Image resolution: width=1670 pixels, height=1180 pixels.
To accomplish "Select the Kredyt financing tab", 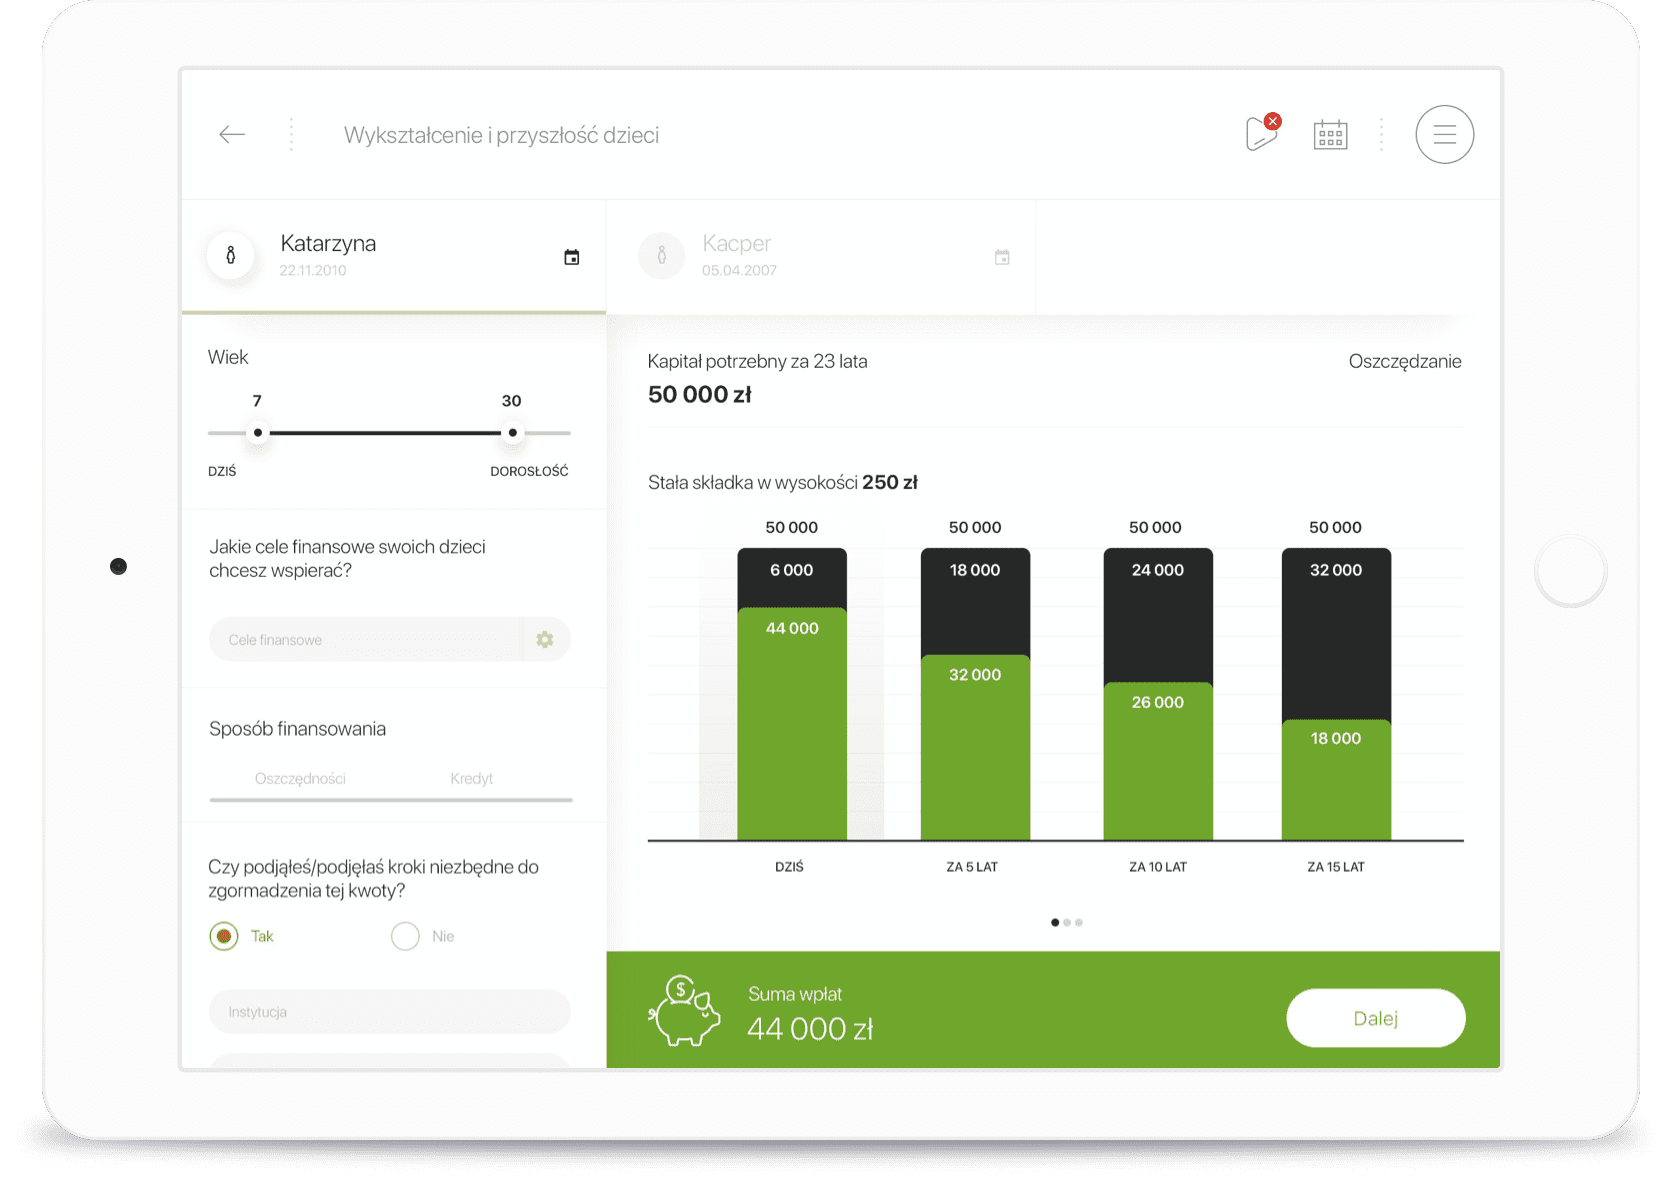I will click(471, 778).
